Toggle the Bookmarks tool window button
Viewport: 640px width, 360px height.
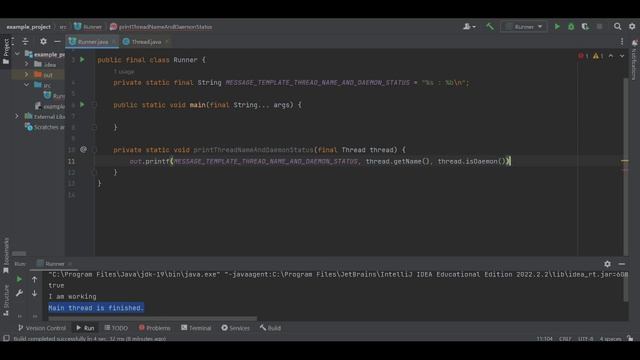coord(6,255)
